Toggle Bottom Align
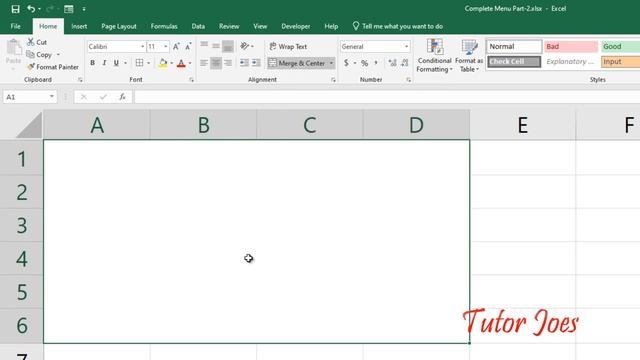Image resolution: width=640 pixels, height=360 pixels. click(x=228, y=46)
